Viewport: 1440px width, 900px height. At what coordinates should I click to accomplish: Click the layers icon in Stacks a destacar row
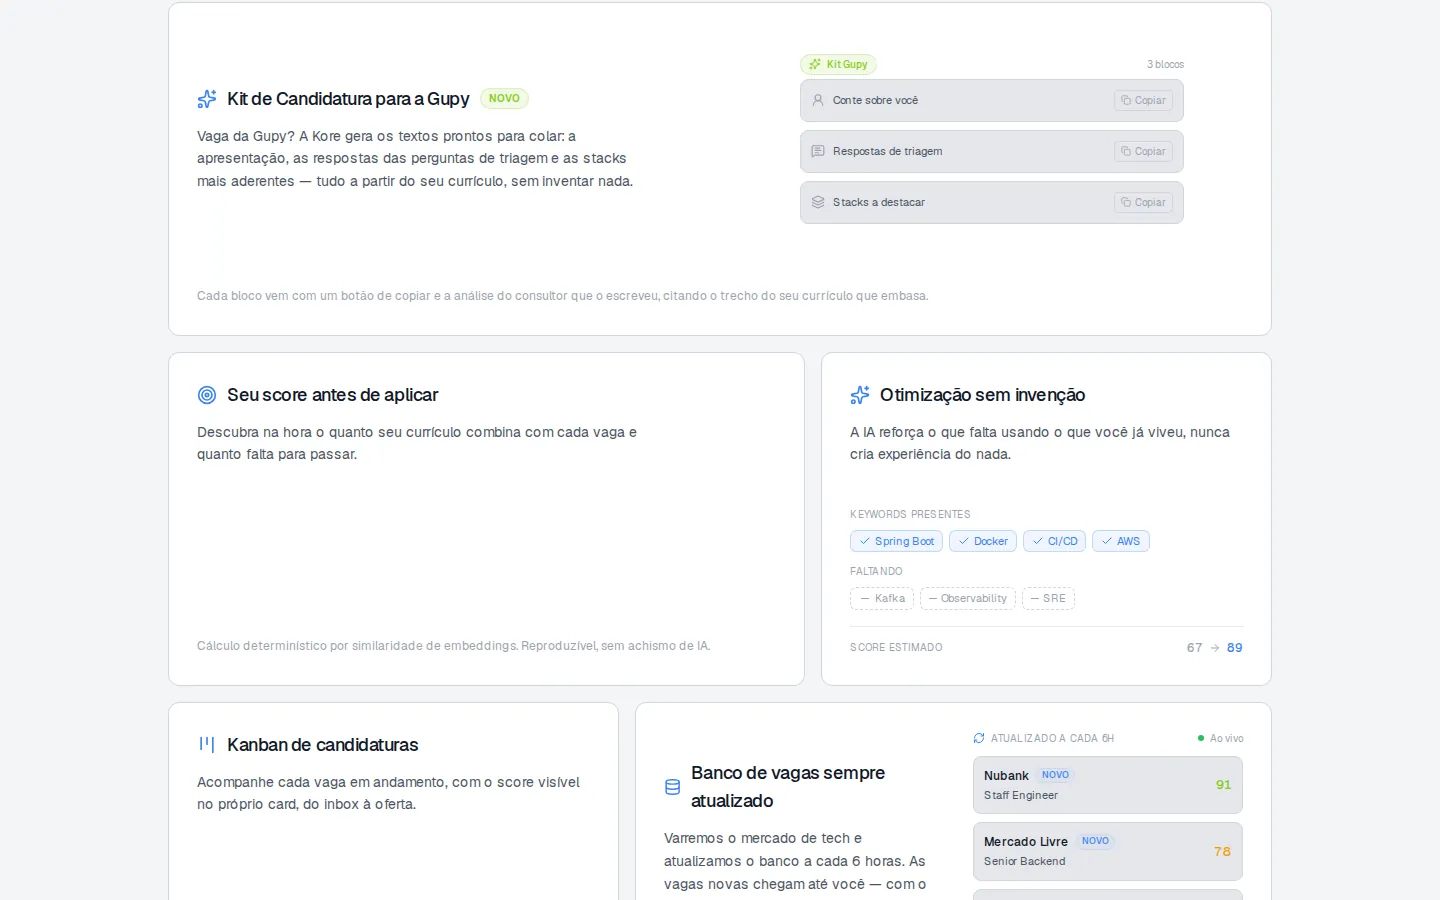pos(818,202)
